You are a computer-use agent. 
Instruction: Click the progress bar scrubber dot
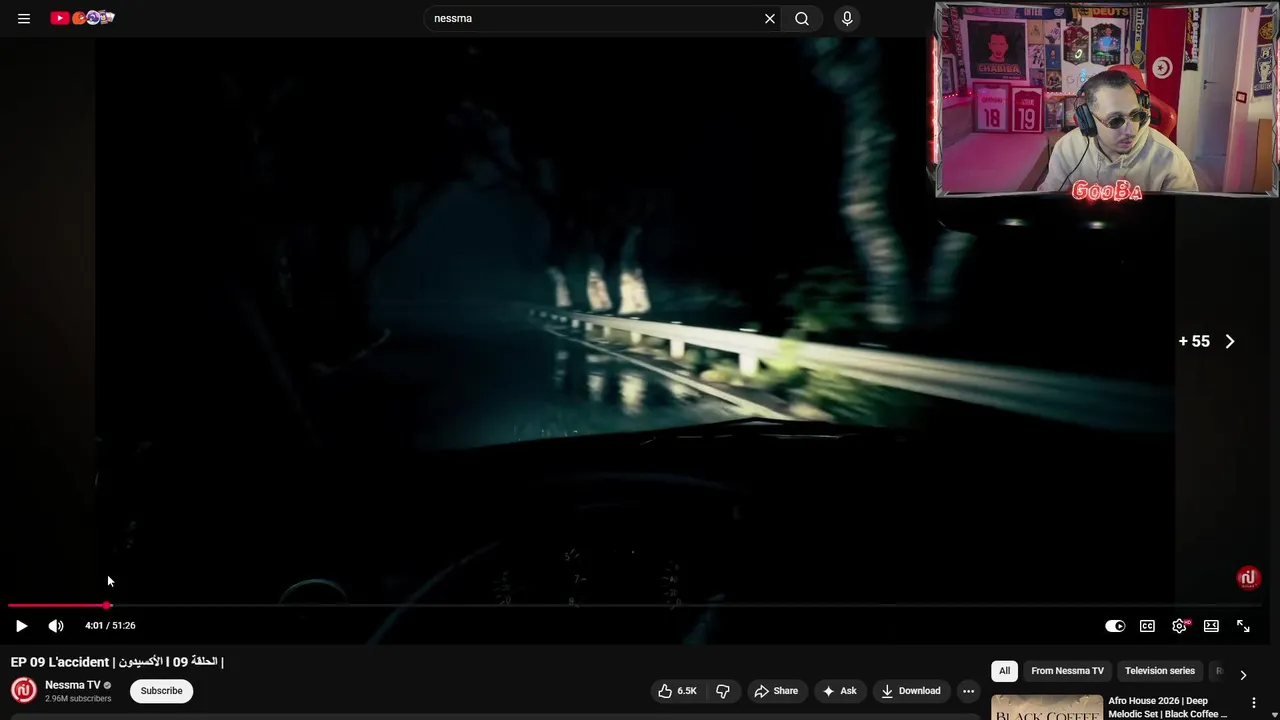tap(107, 605)
